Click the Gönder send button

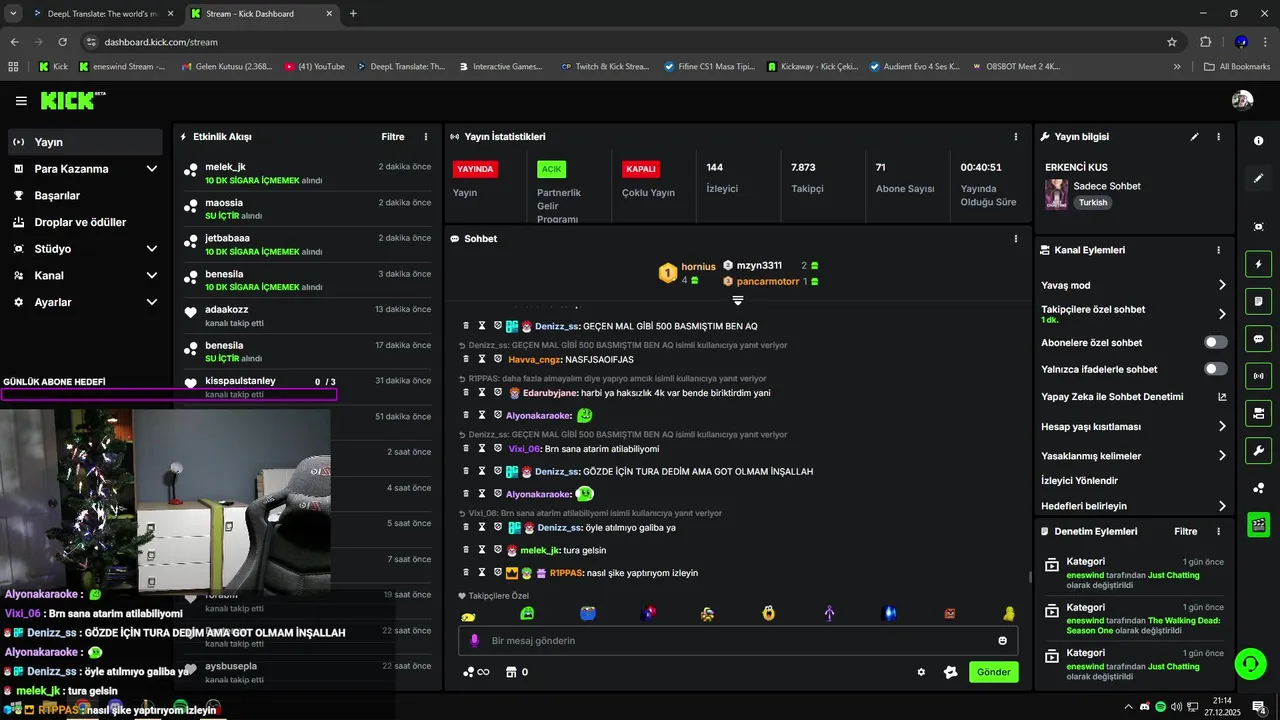(994, 672)
